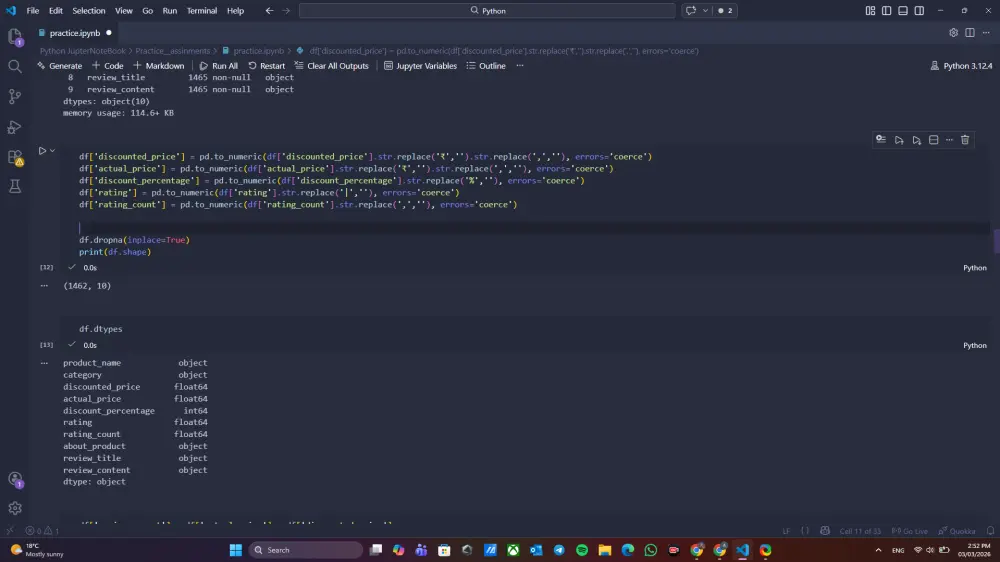Expand Copilot chat dropdown arrow
The image size is (1000, 562).
click(705, 11)
